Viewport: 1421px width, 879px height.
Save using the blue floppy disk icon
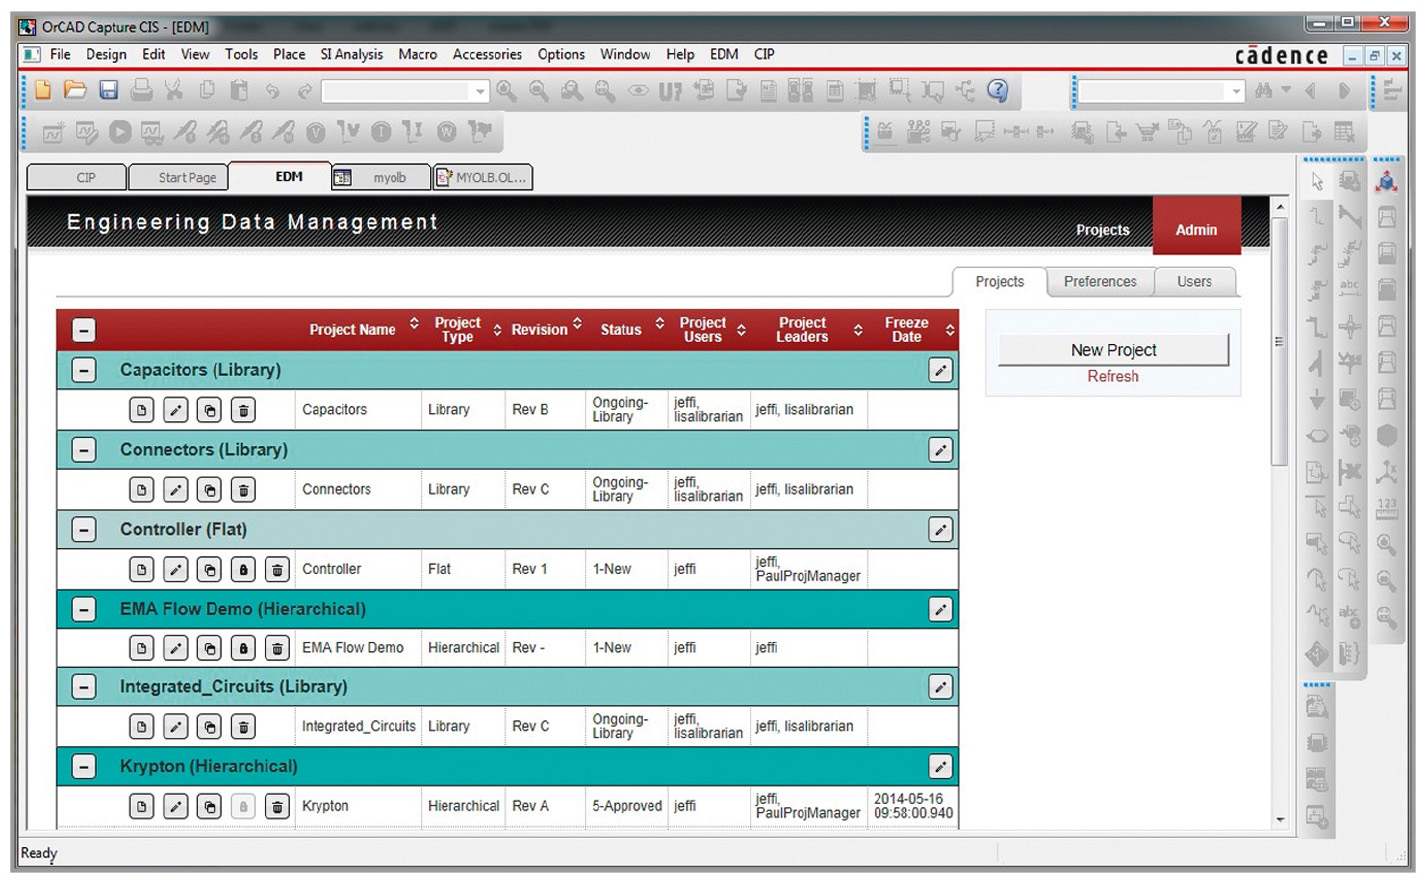108,91
